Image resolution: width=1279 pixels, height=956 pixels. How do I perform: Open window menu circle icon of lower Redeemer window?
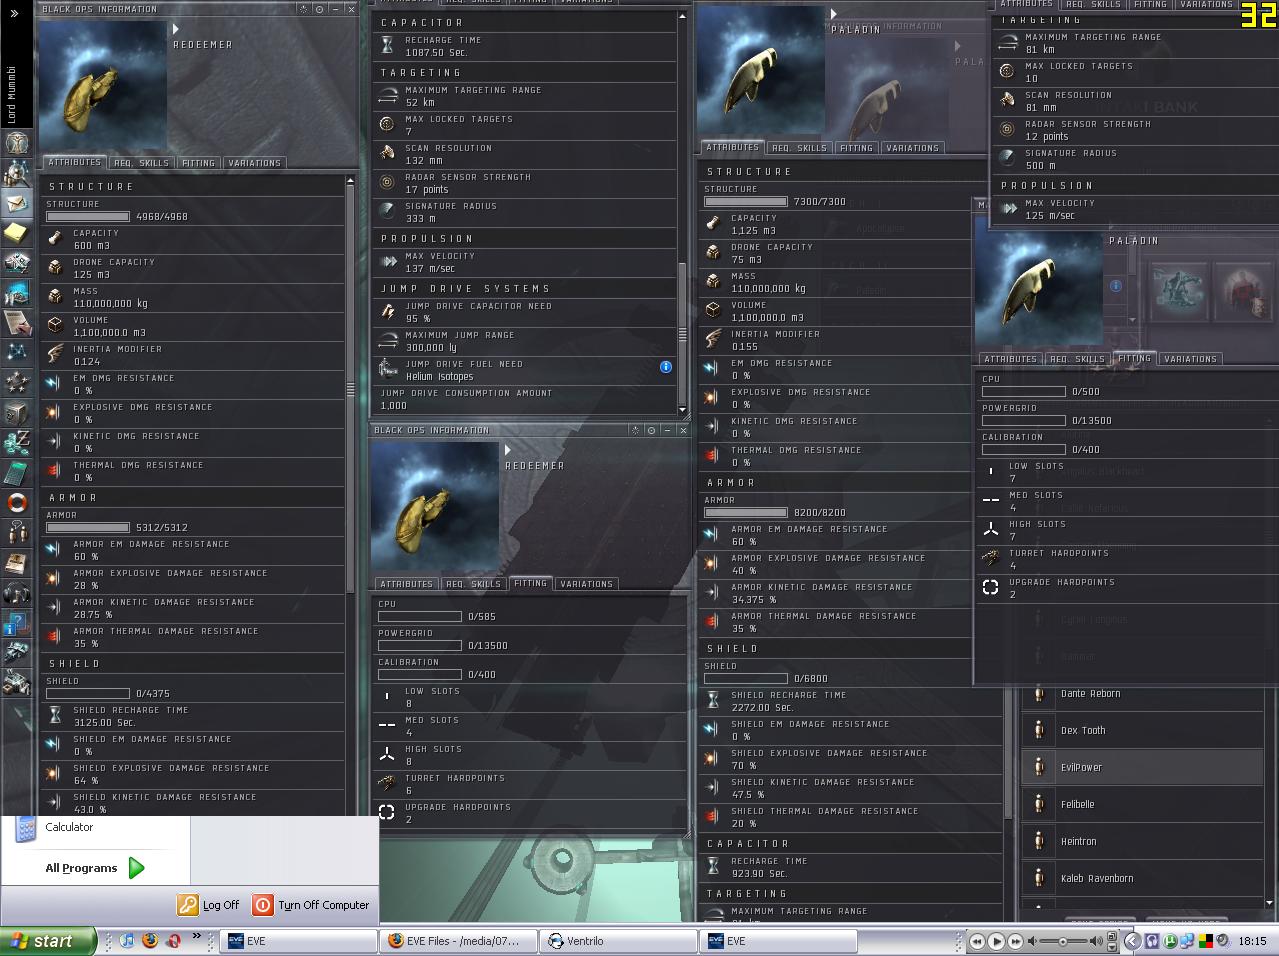coord(651,430)
